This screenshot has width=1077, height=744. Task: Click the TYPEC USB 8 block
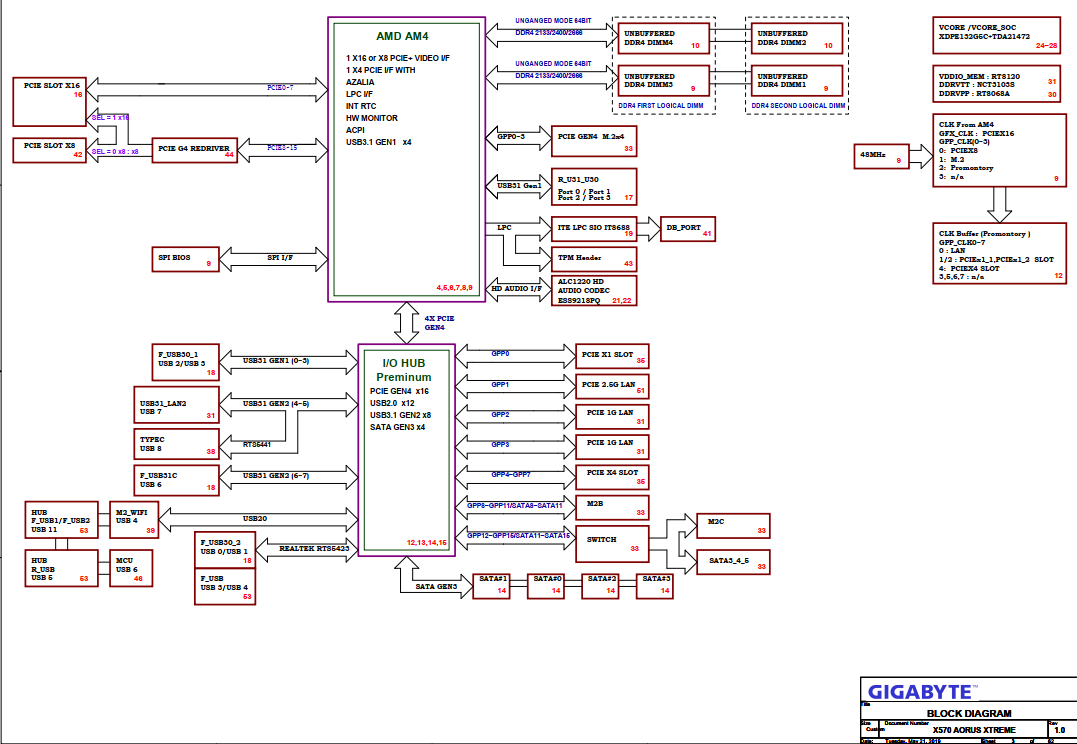pos(176,444)
